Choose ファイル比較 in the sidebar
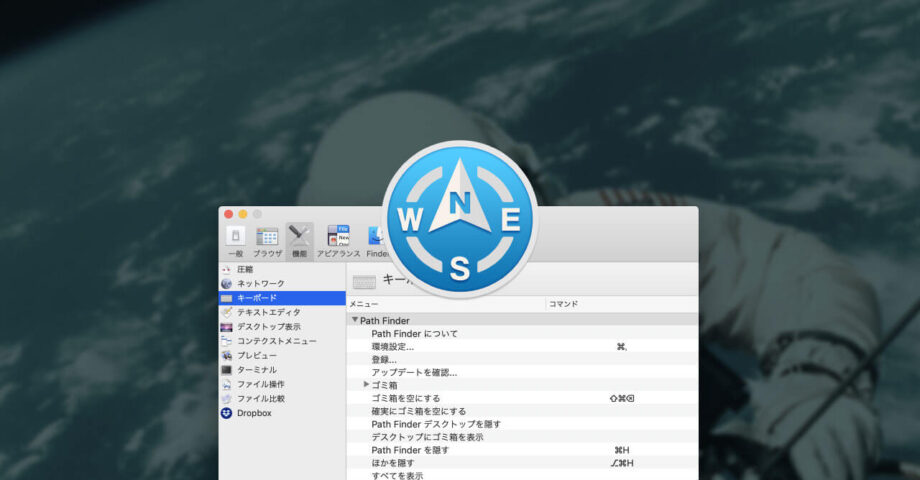 point(260,399)
